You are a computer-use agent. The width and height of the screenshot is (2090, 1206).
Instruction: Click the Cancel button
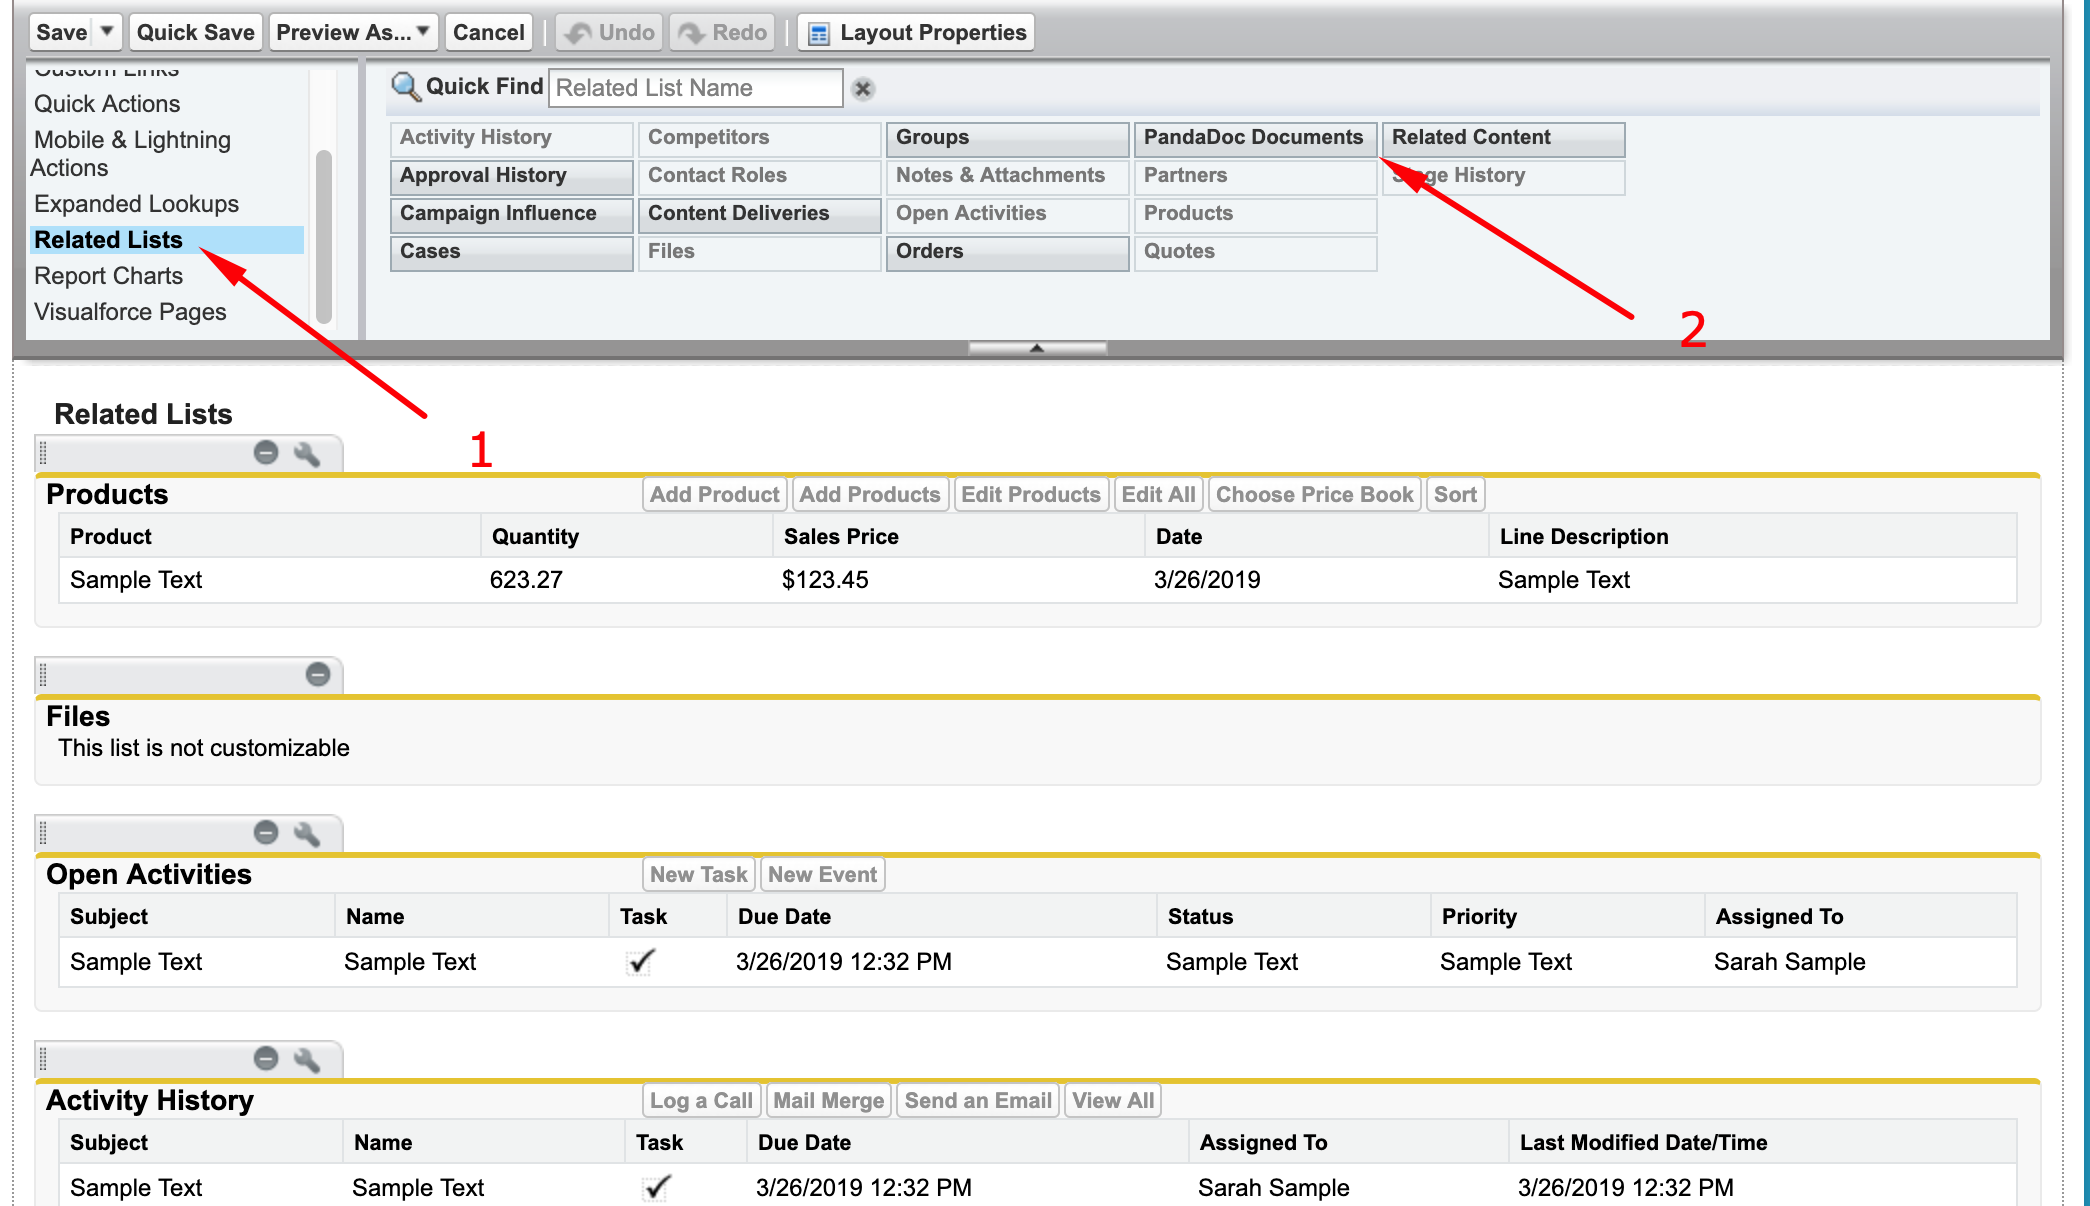pos(488,32)
